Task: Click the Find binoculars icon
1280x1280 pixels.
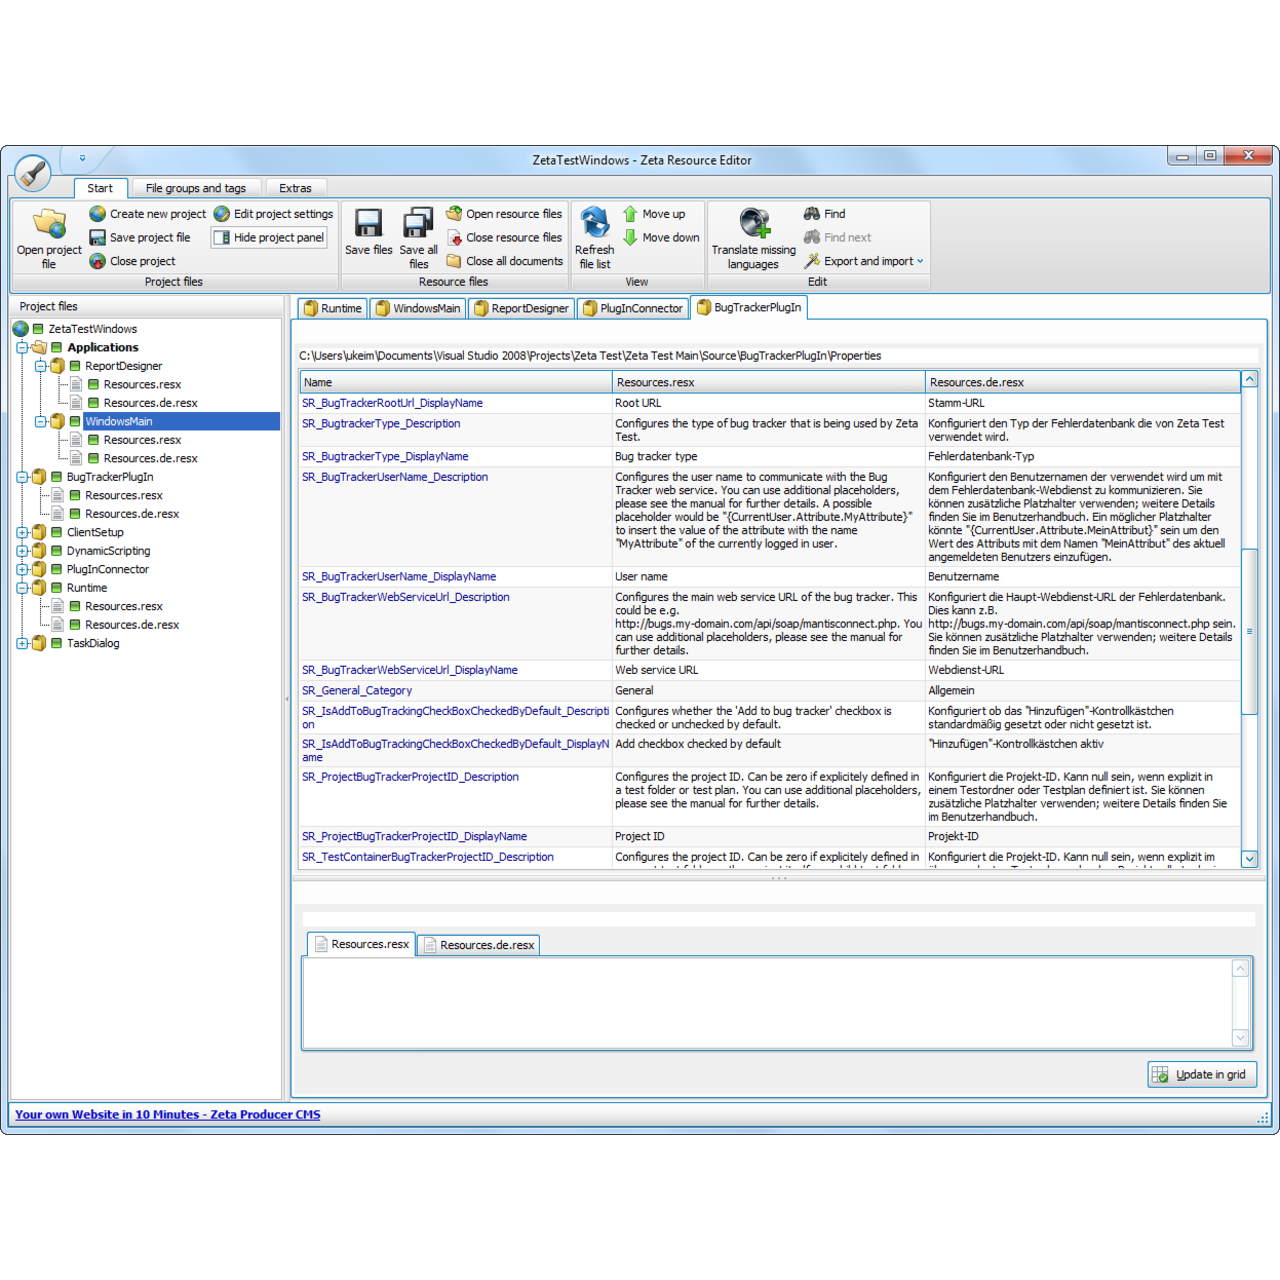Action: coord(812,214)
